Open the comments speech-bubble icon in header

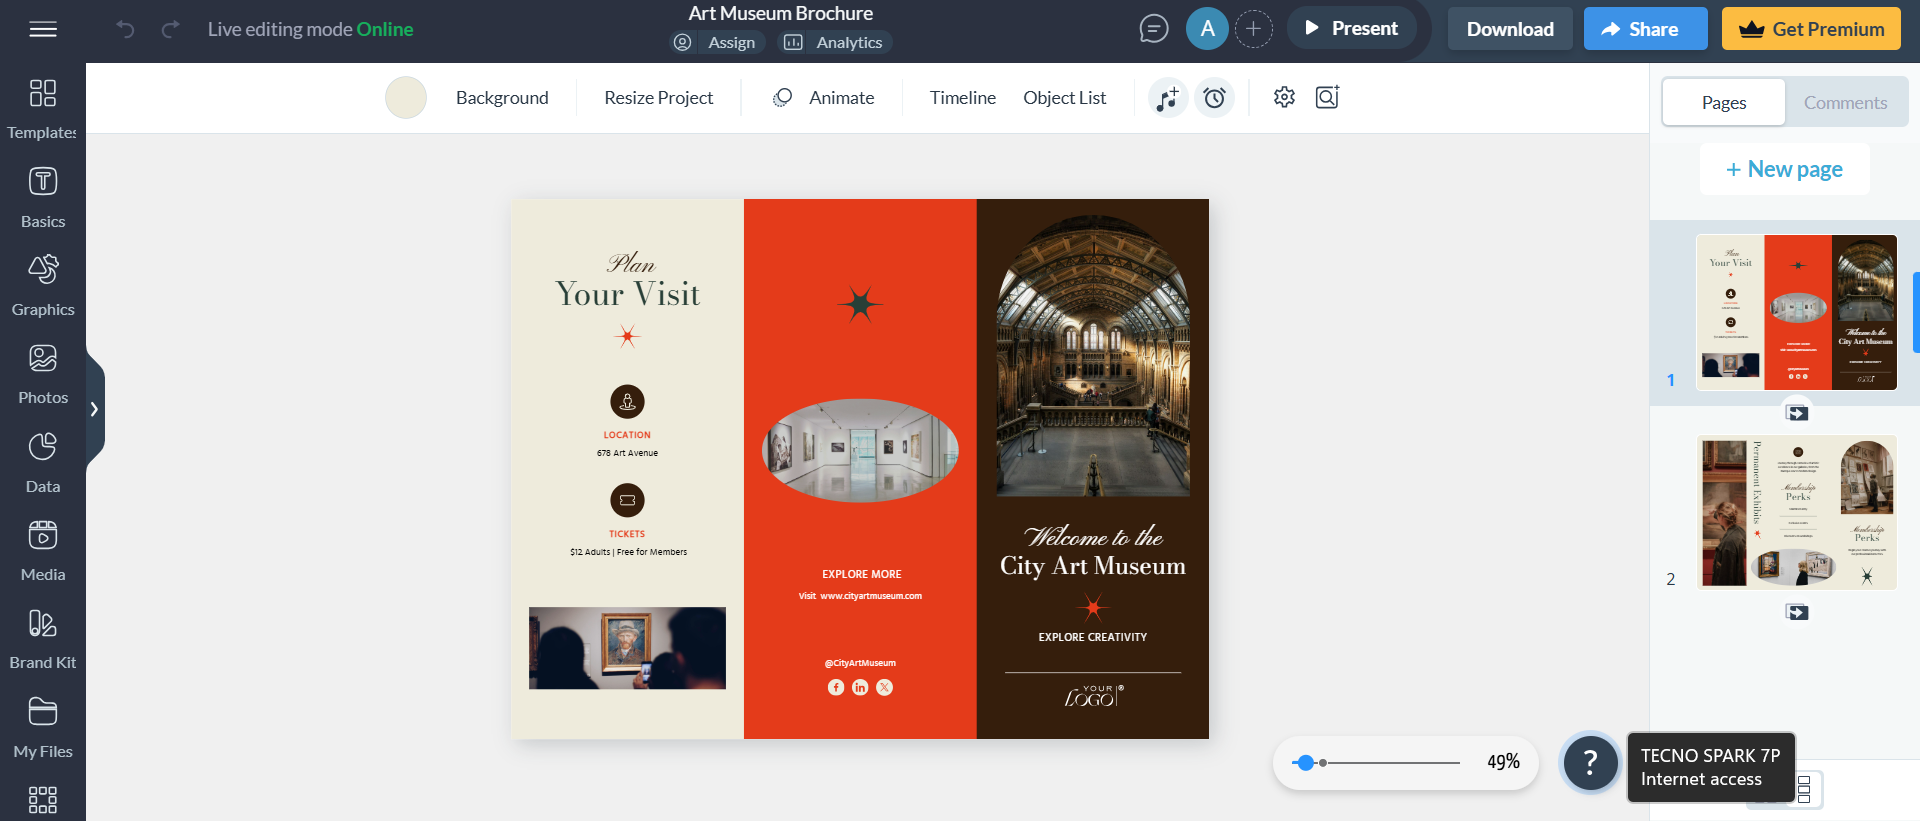pyautogui.click(x=1154, y=29)
